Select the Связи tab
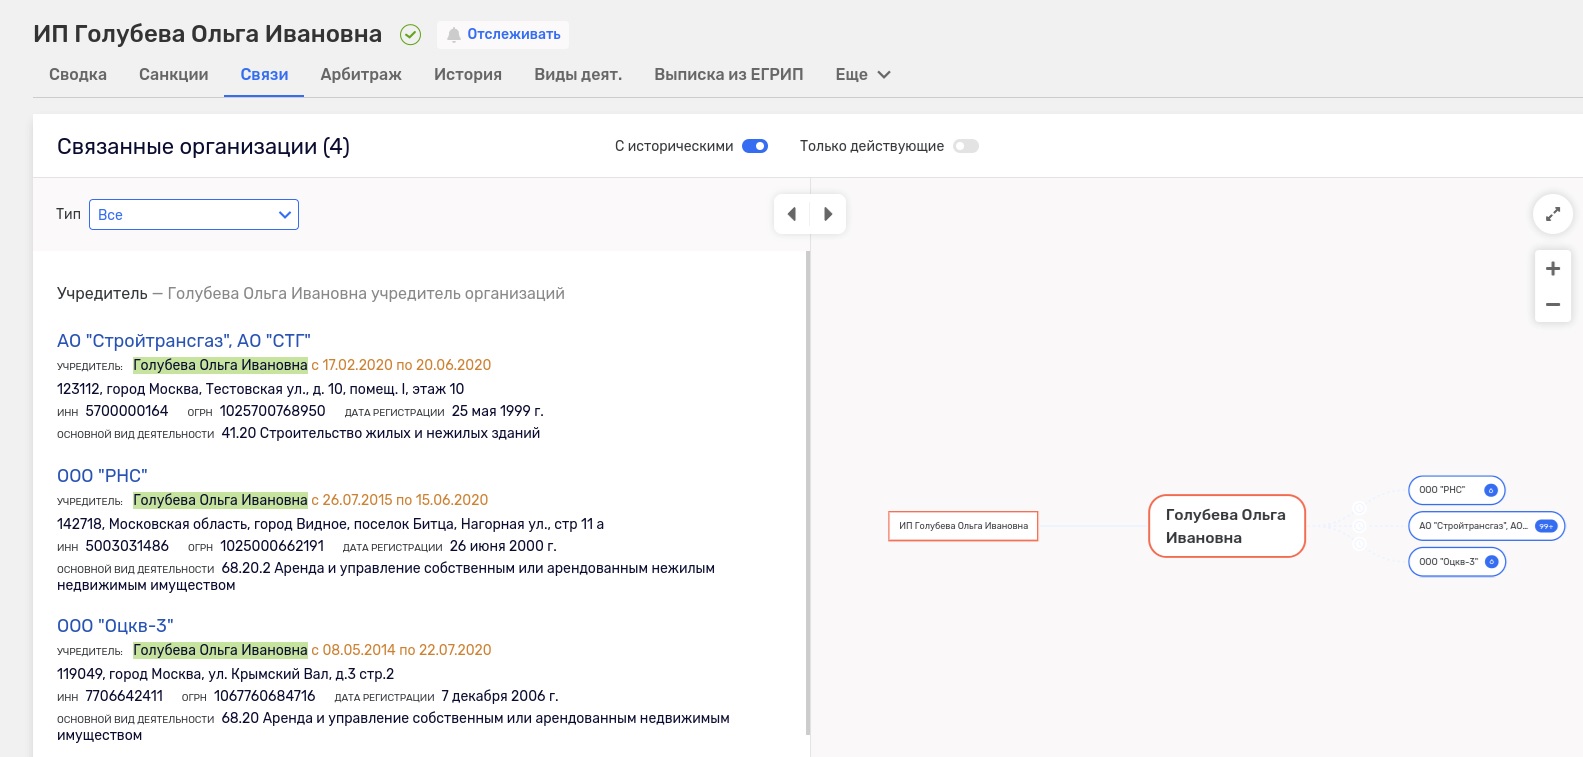This screenshot has width=1583, height=757. point(264,74)
